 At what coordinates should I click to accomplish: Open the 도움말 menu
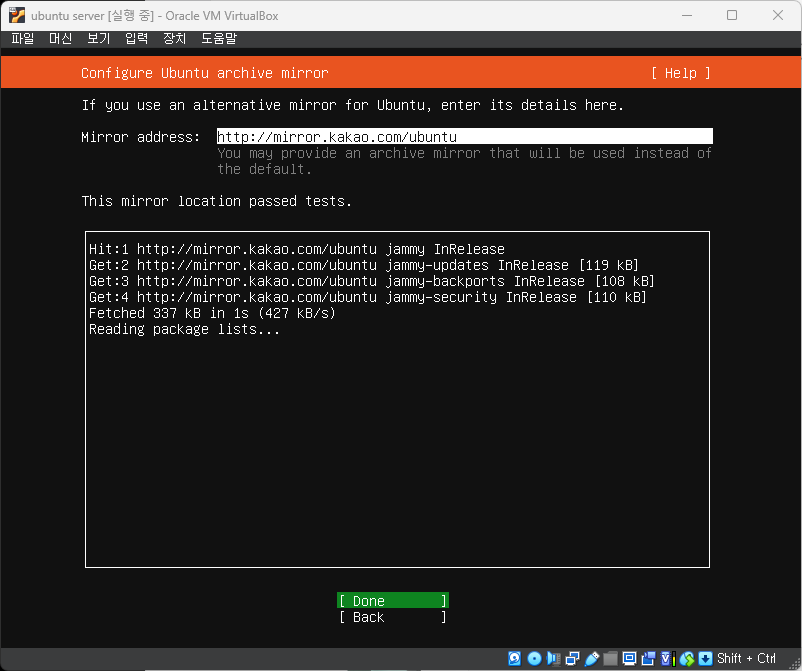[x=219, y=38]
